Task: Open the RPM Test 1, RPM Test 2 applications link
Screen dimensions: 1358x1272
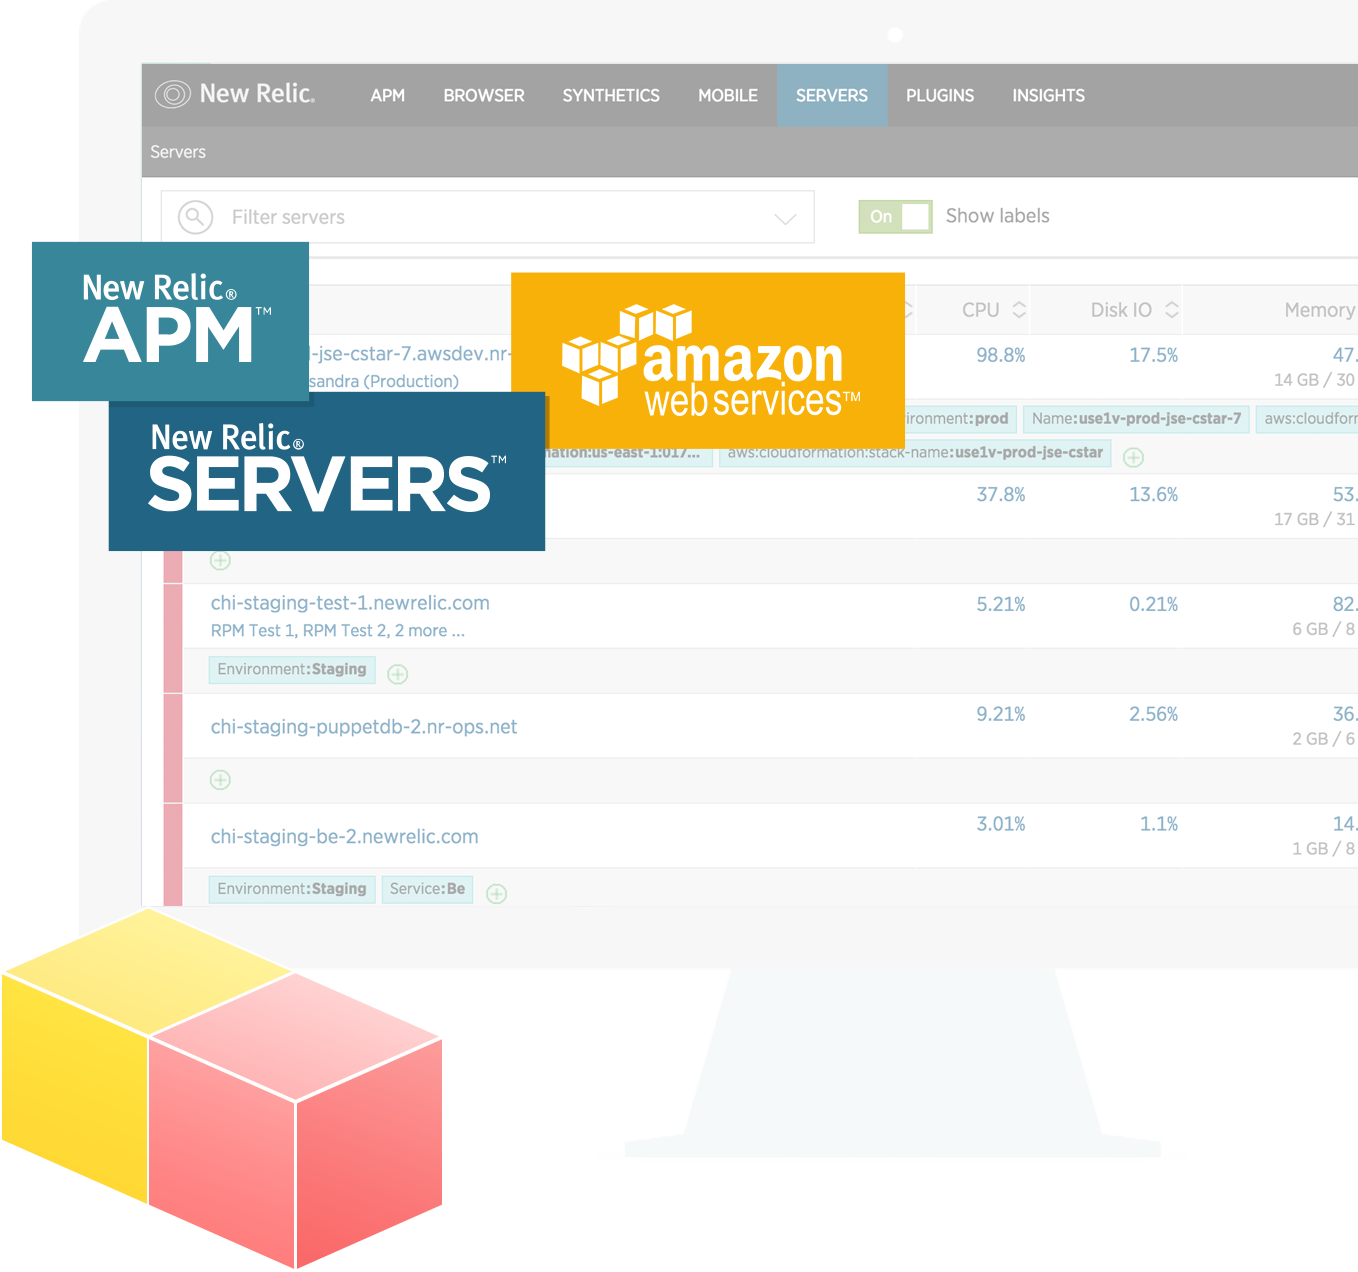Action: pos(338,631)
